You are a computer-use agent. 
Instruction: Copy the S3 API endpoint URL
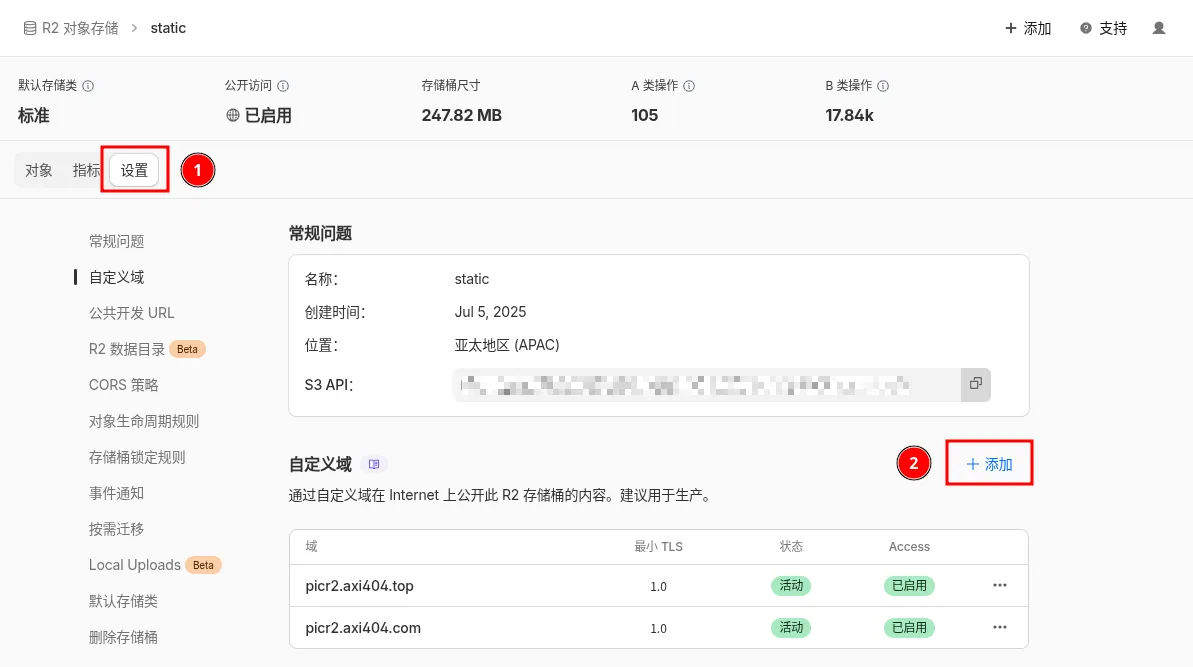point(975,384)
